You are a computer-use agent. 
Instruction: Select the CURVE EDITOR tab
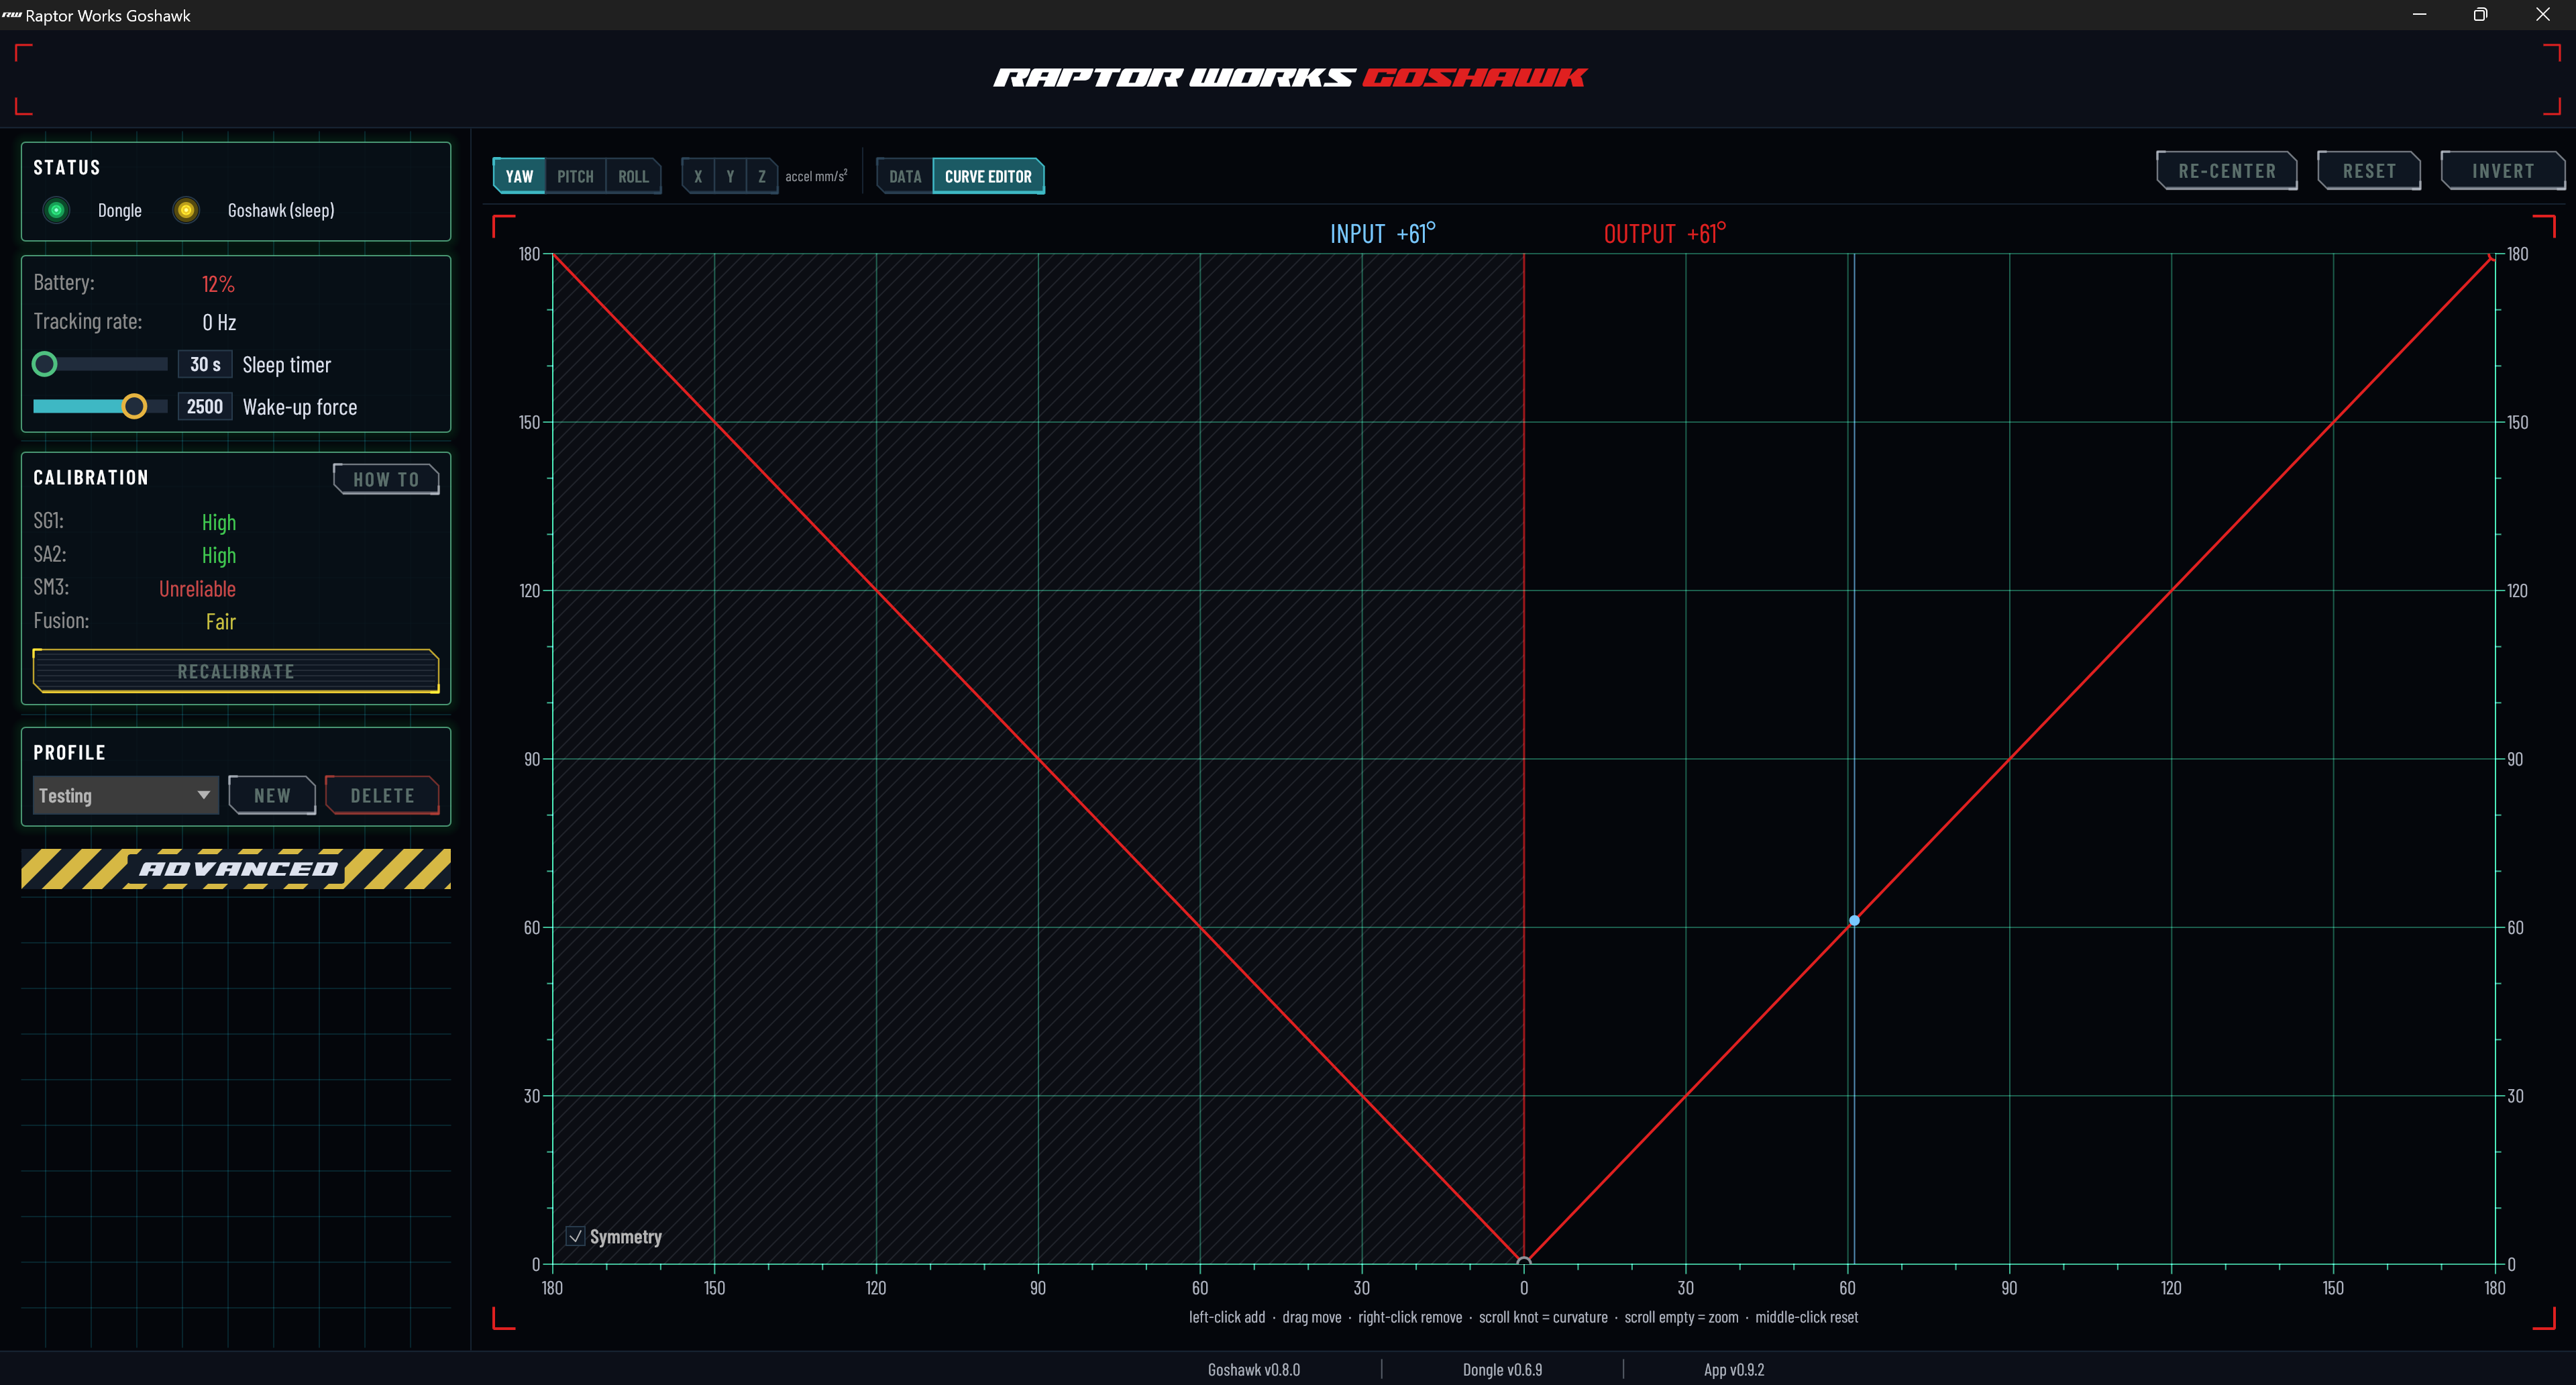tap(988, 176)
